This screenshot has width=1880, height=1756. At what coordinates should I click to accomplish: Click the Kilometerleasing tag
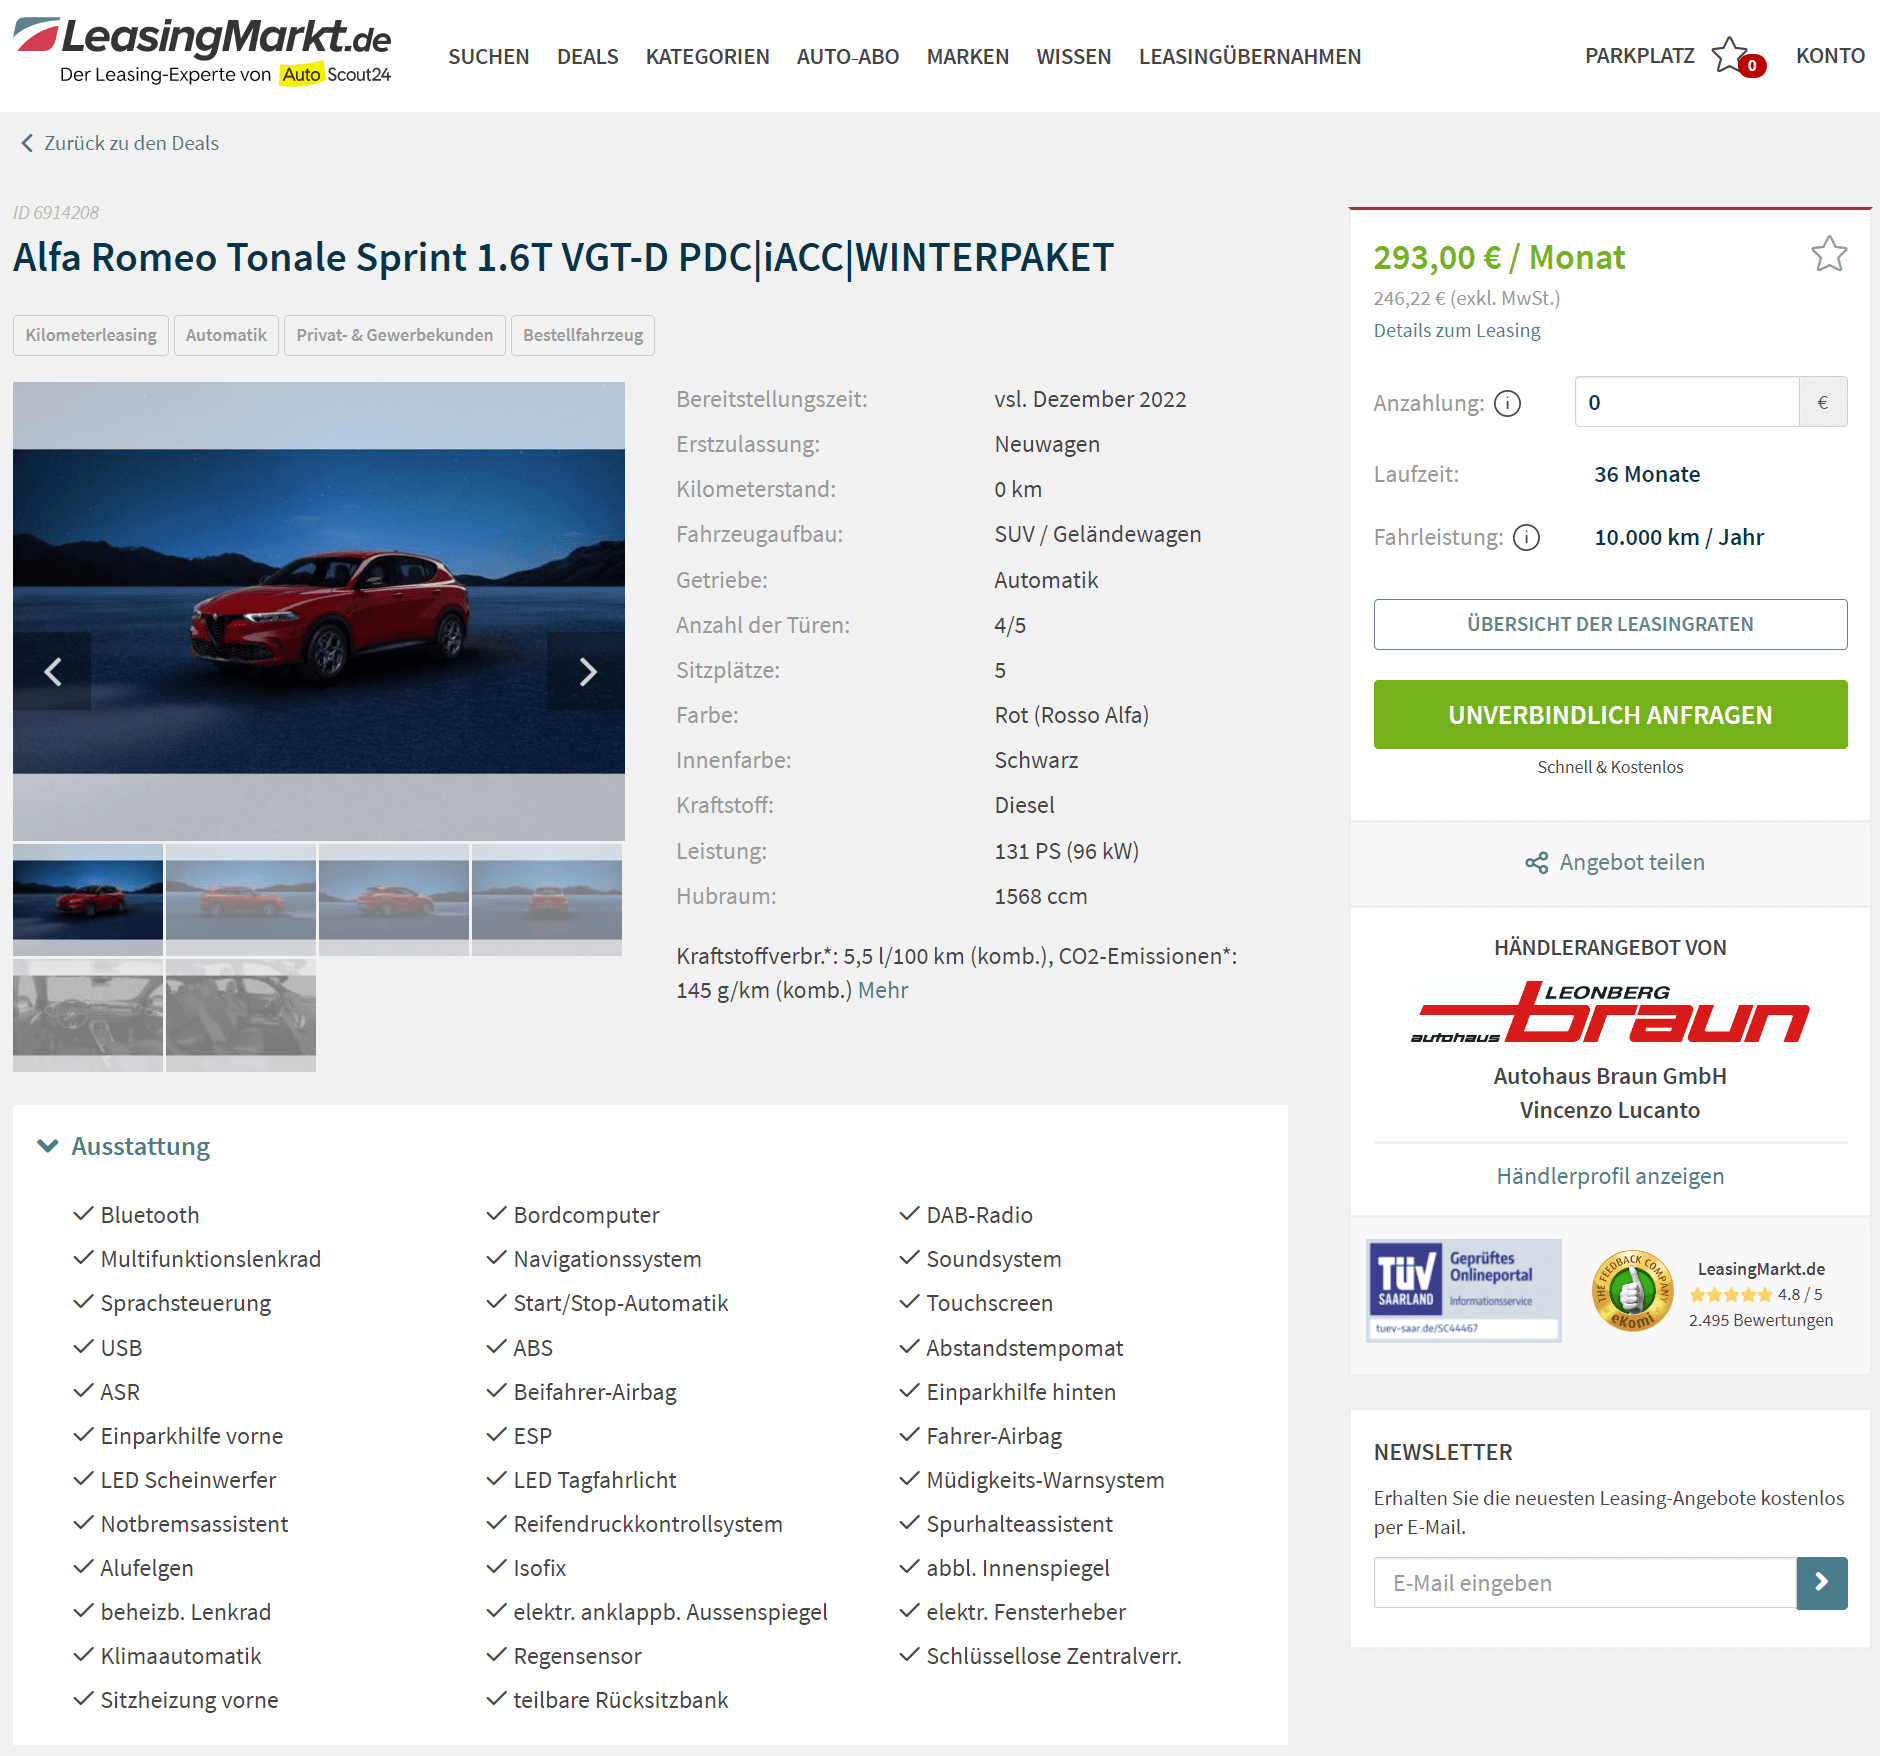91,335
